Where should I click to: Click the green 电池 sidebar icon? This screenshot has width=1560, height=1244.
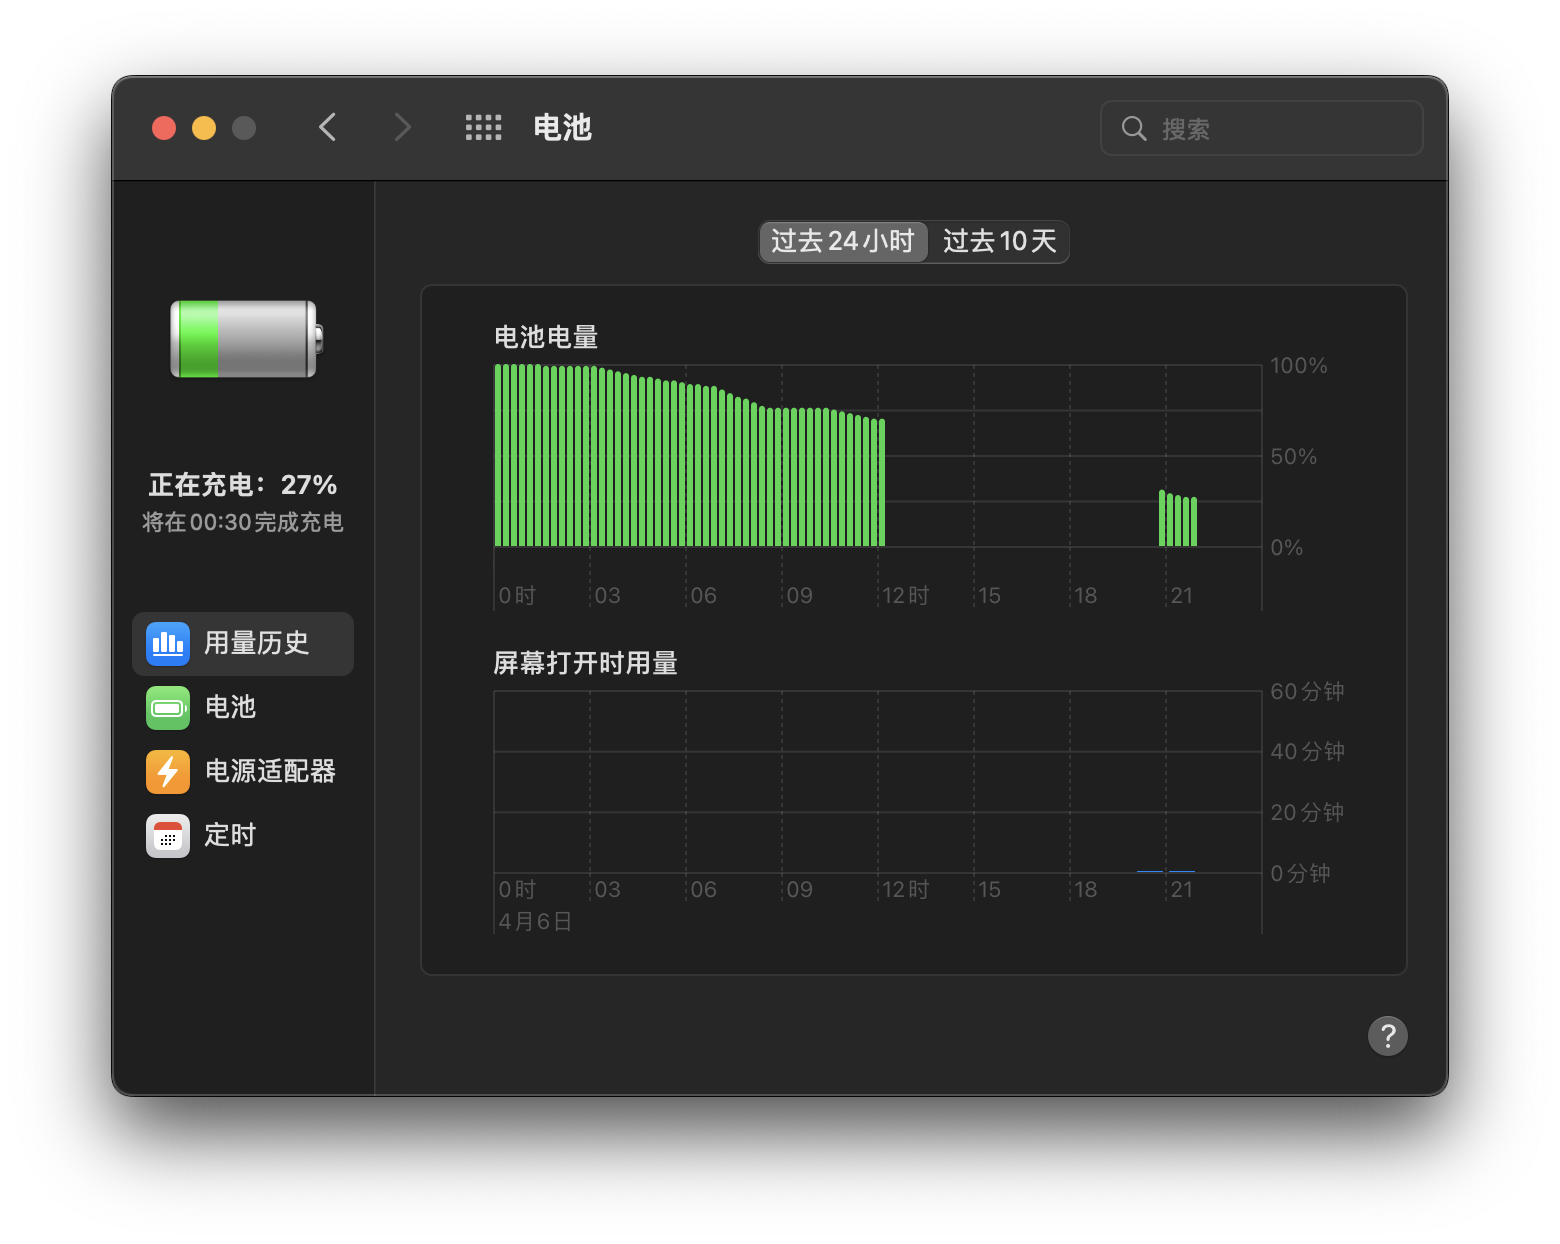click(x=167, y=708)
